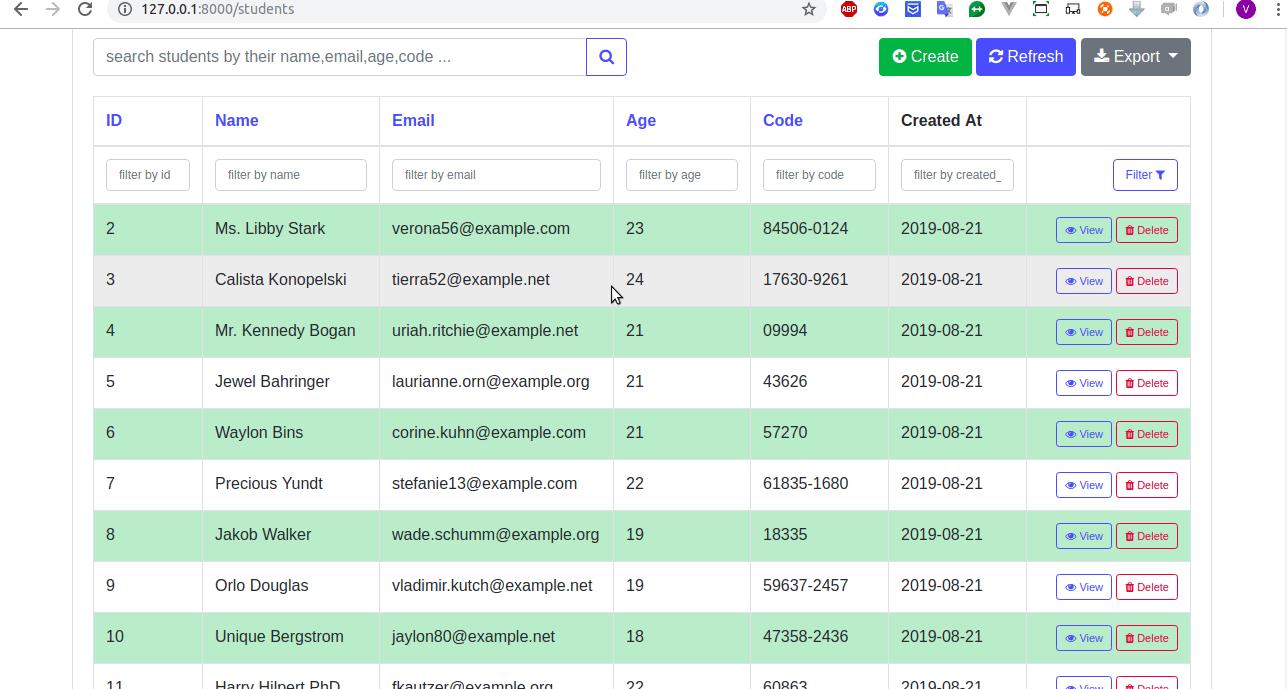View Unique Bergstrom's record
This screenshot has width=1287, height=689.
(x=1084, y=638)
